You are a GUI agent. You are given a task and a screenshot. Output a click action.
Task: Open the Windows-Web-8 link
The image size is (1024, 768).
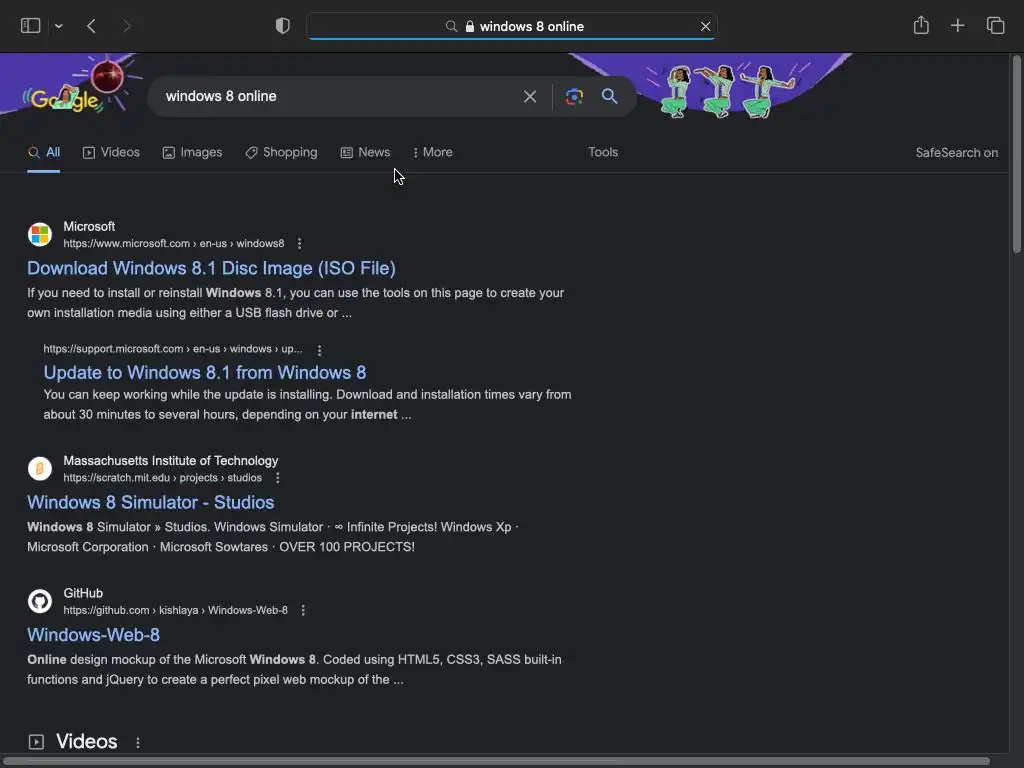click(93, 635)
